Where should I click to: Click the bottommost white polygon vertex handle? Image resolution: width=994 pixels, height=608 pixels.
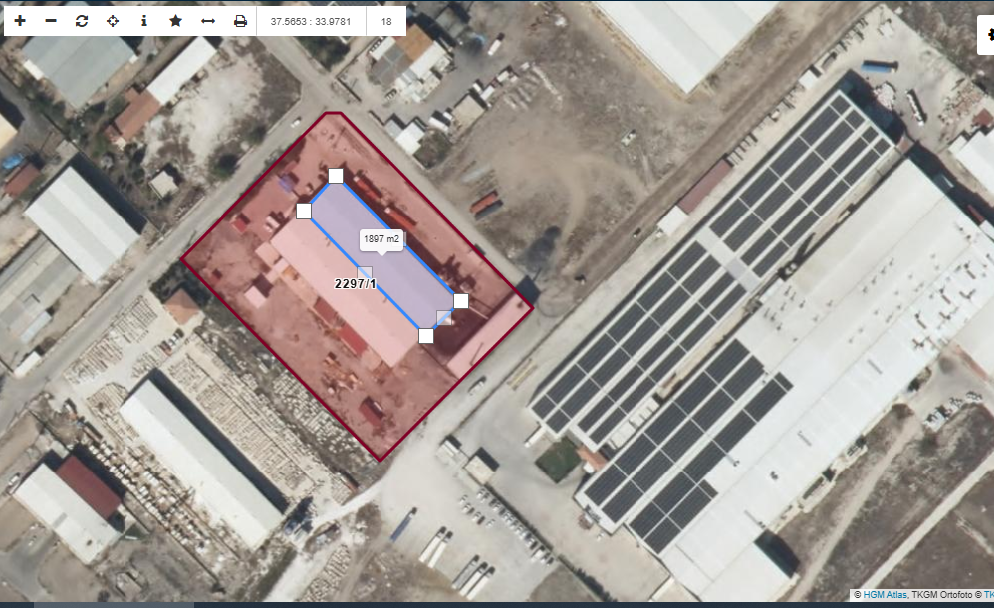(x=426, y=335)
